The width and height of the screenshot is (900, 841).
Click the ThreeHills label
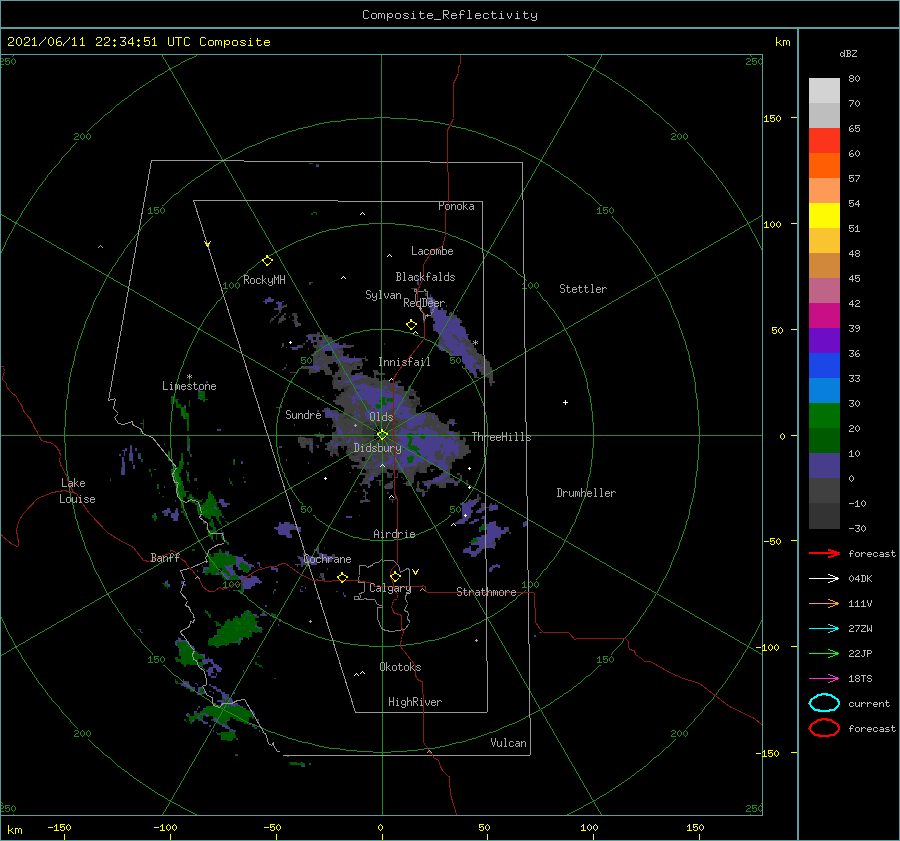click(502, 437)
